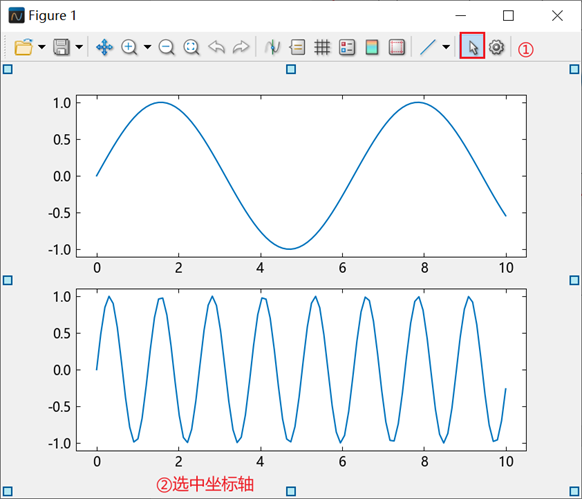The height and width of the screenshot is (499, 582).
Task: Toggle the colorbar gradient icon
Action: 372,48
